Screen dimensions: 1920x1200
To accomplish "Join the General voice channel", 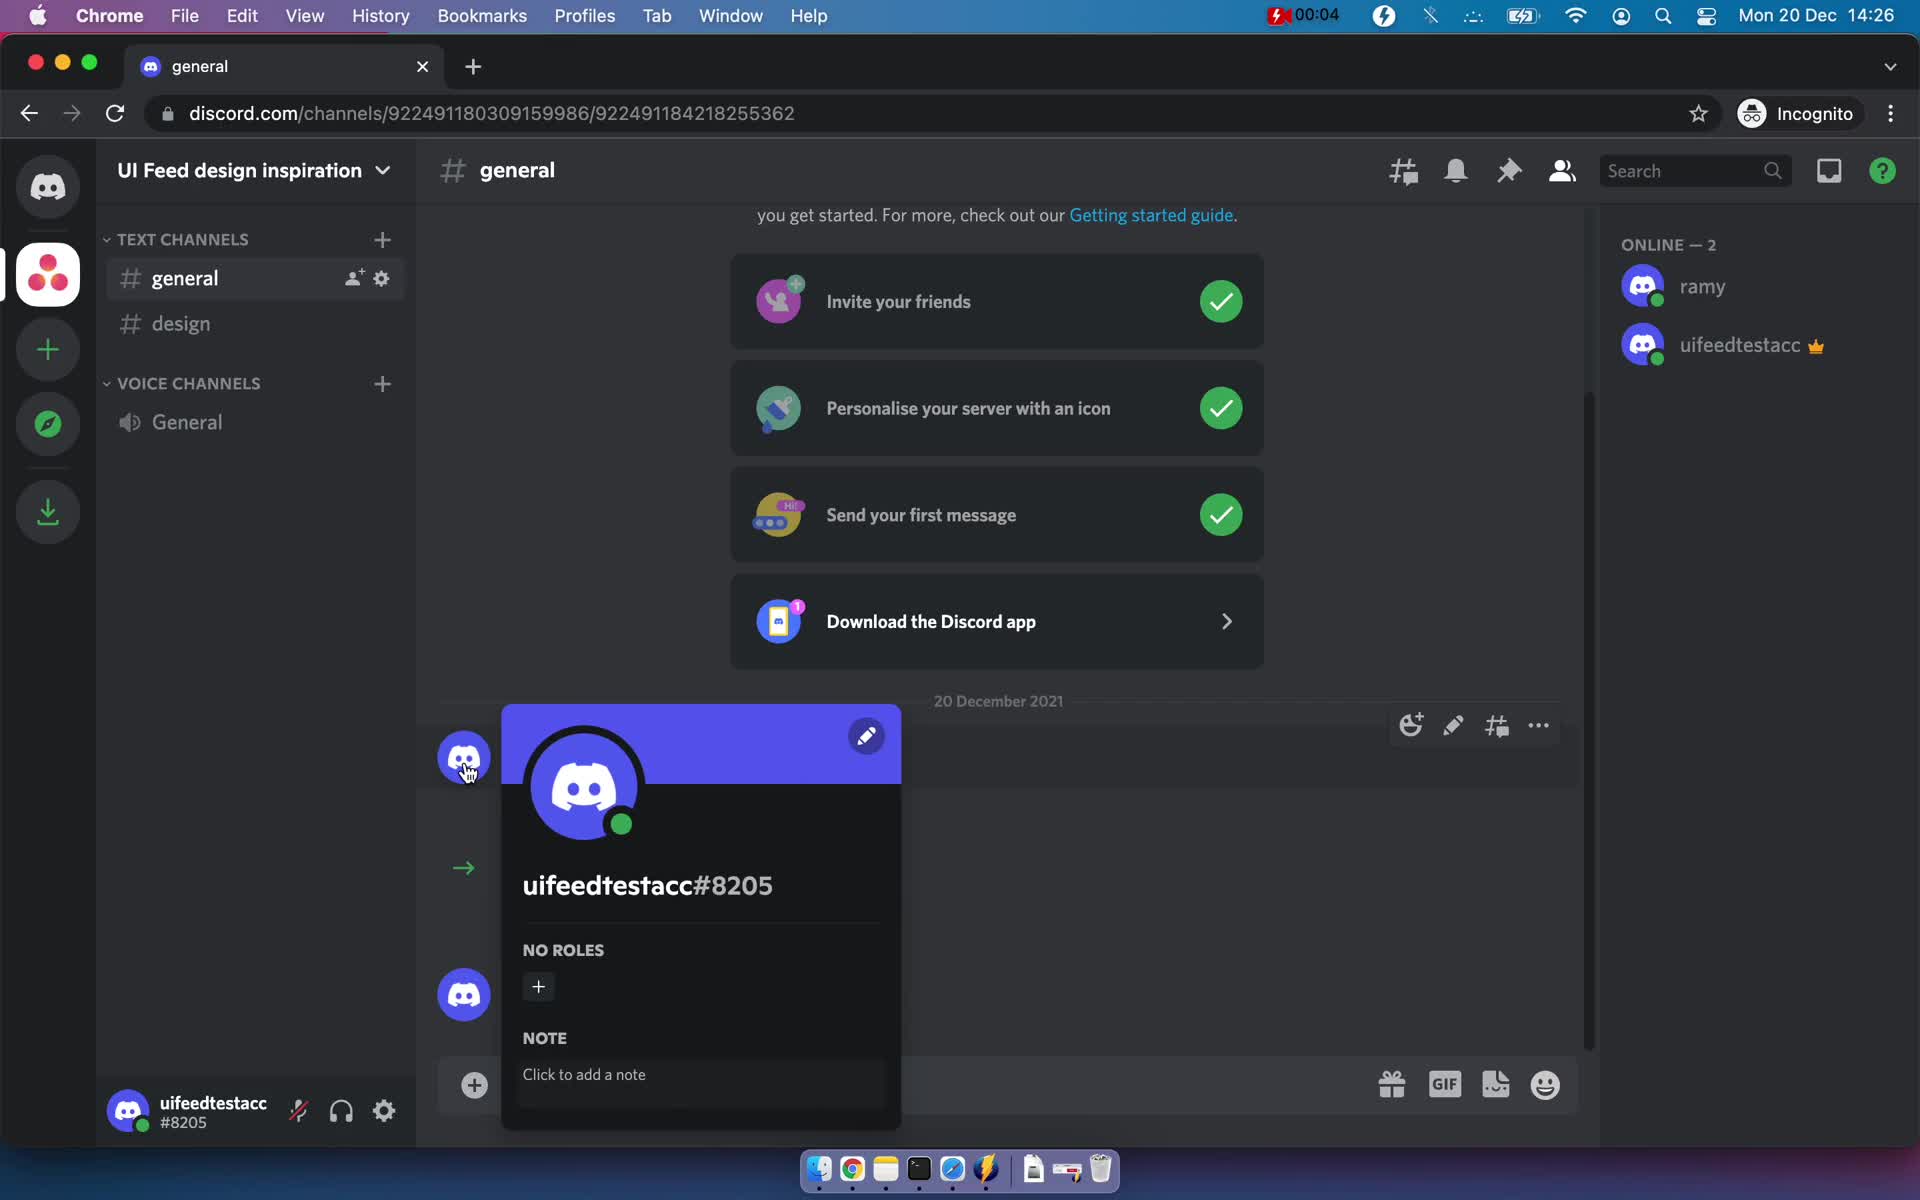I will [255, 423].
